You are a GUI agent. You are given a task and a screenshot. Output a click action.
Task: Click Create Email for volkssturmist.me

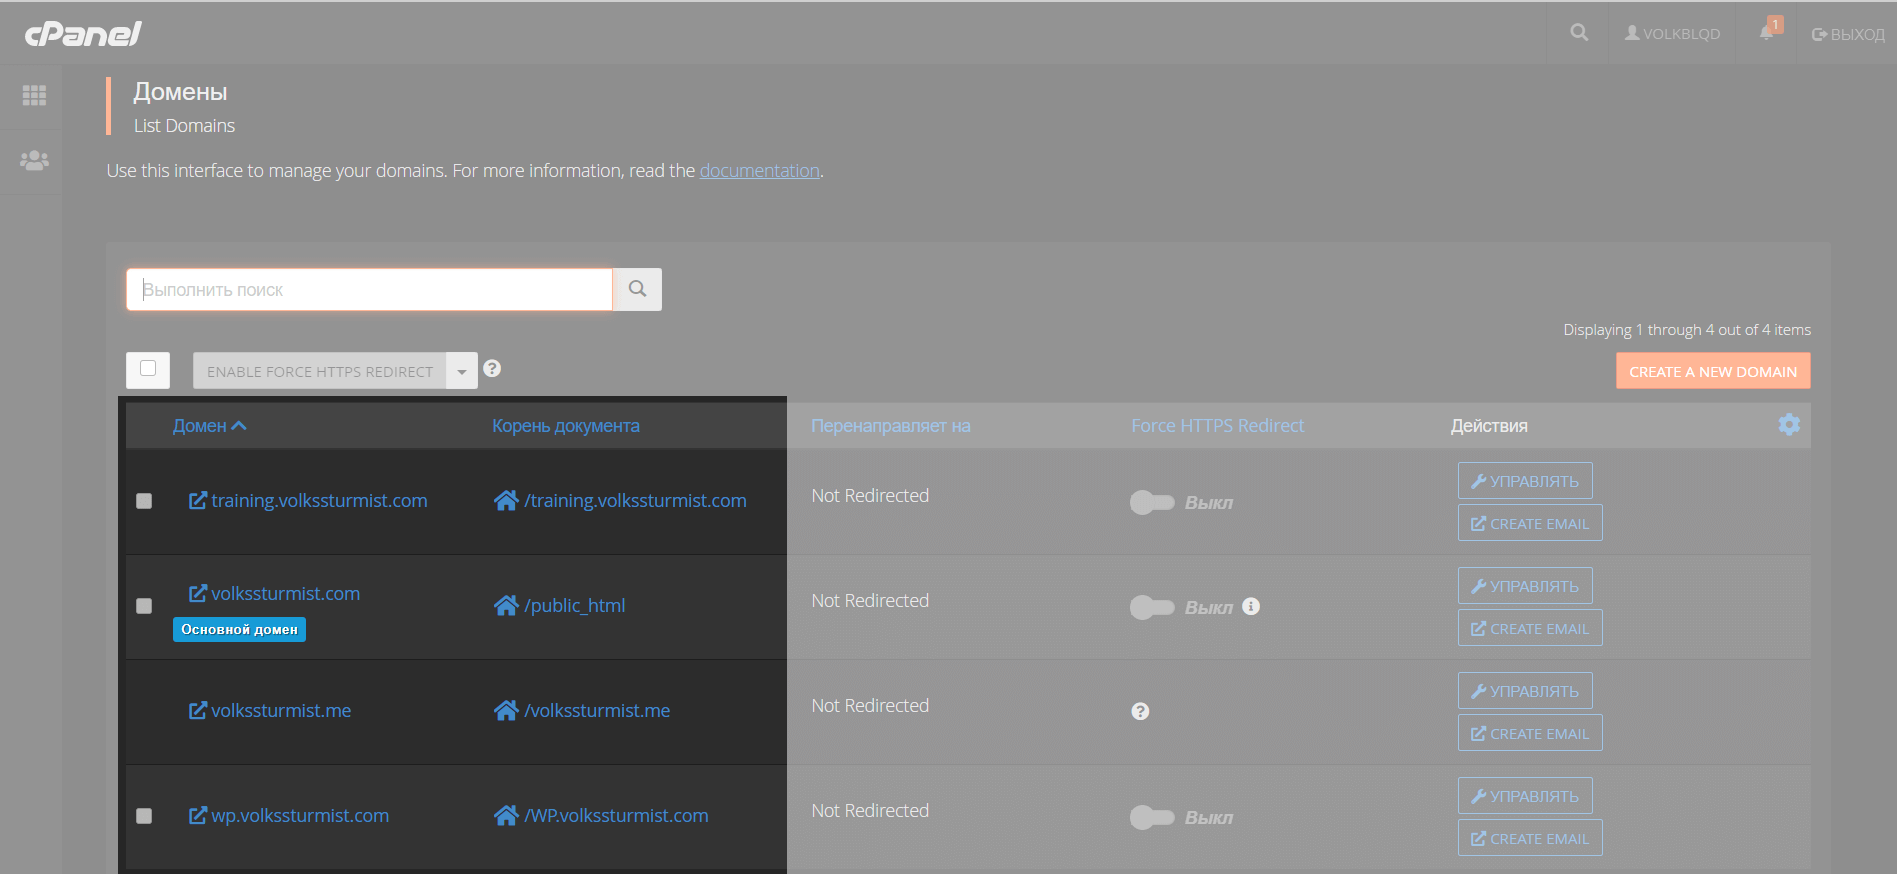[x=1530, y=733]
